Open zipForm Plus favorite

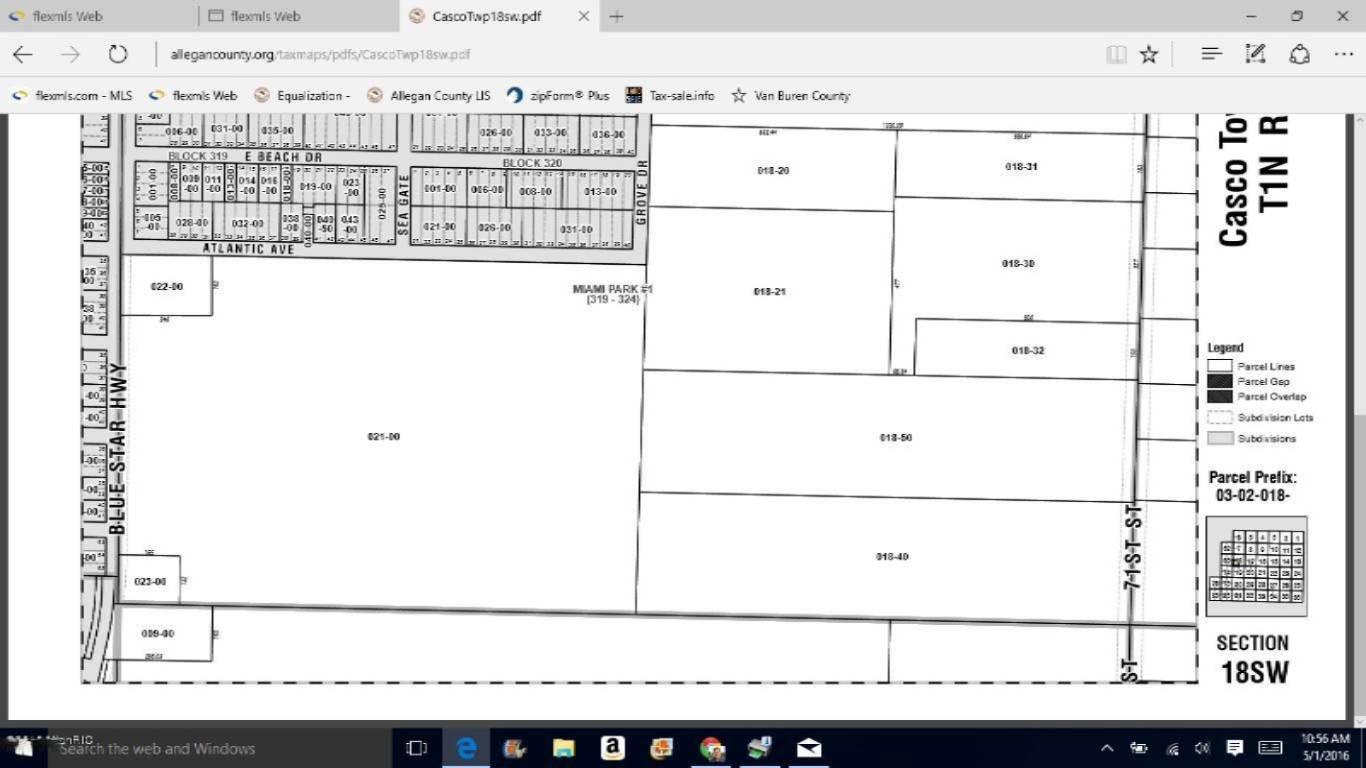tap(558, 95)
